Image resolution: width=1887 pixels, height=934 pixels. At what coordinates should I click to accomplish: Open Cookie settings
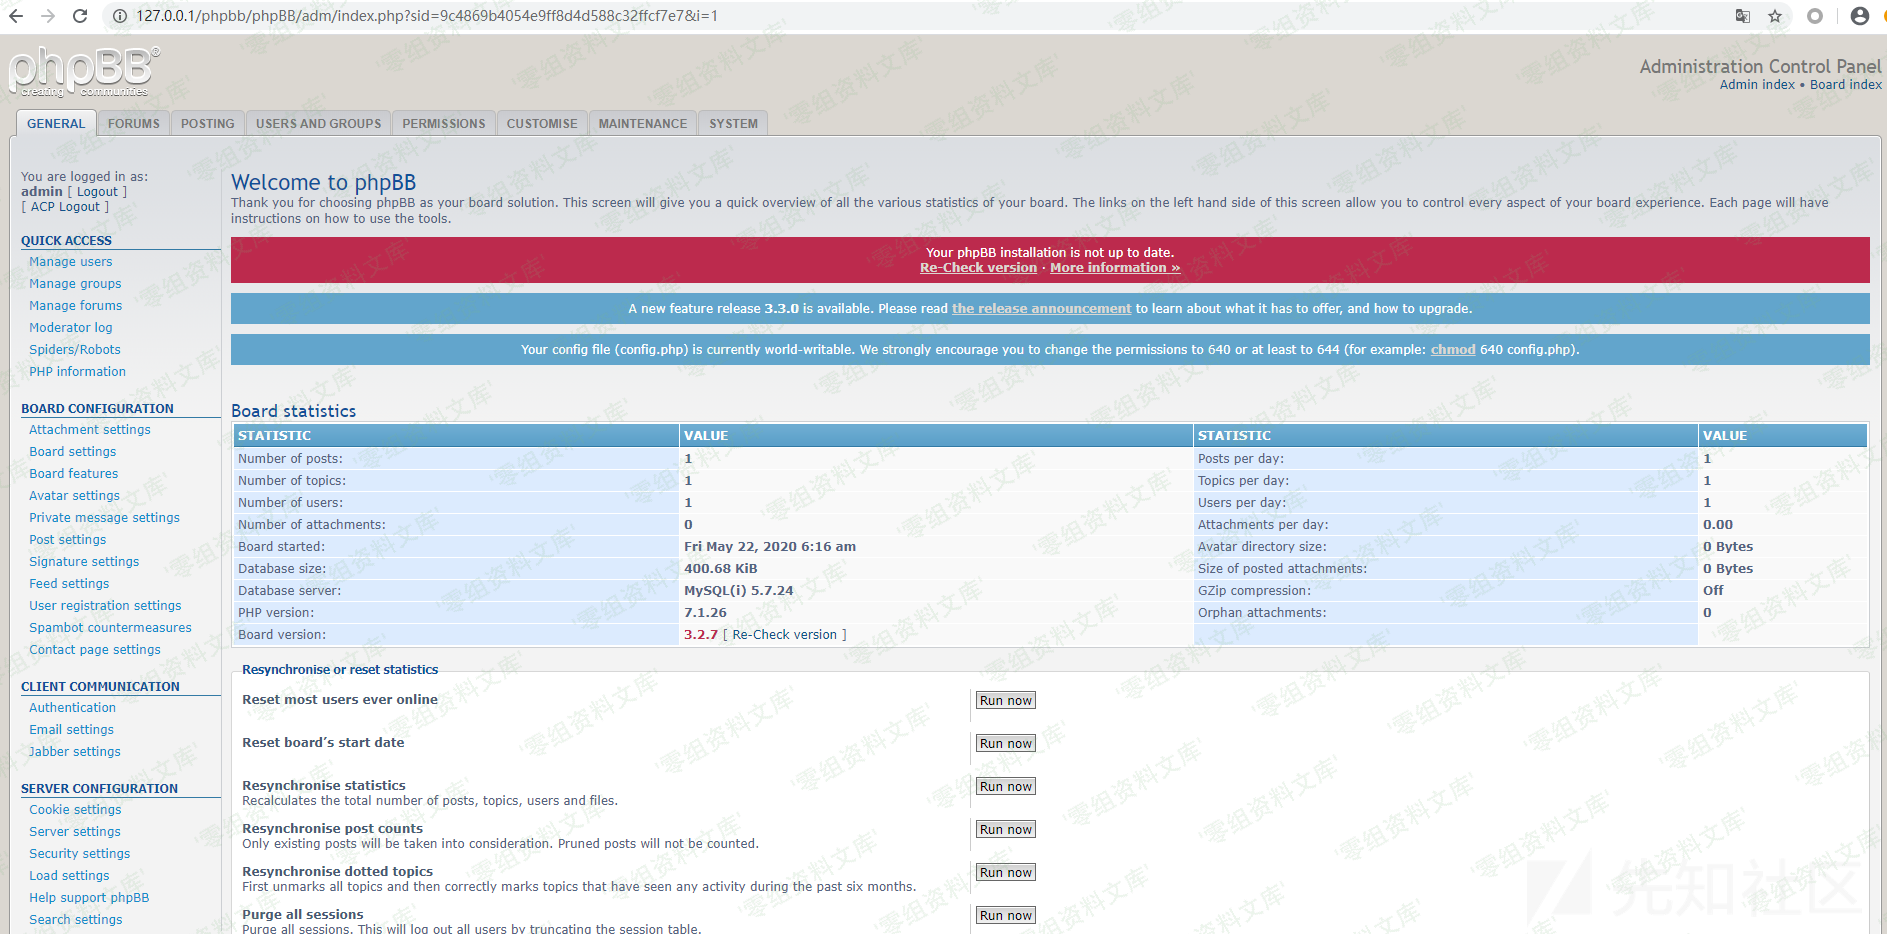pyautogui.click(x=75, y=810)
